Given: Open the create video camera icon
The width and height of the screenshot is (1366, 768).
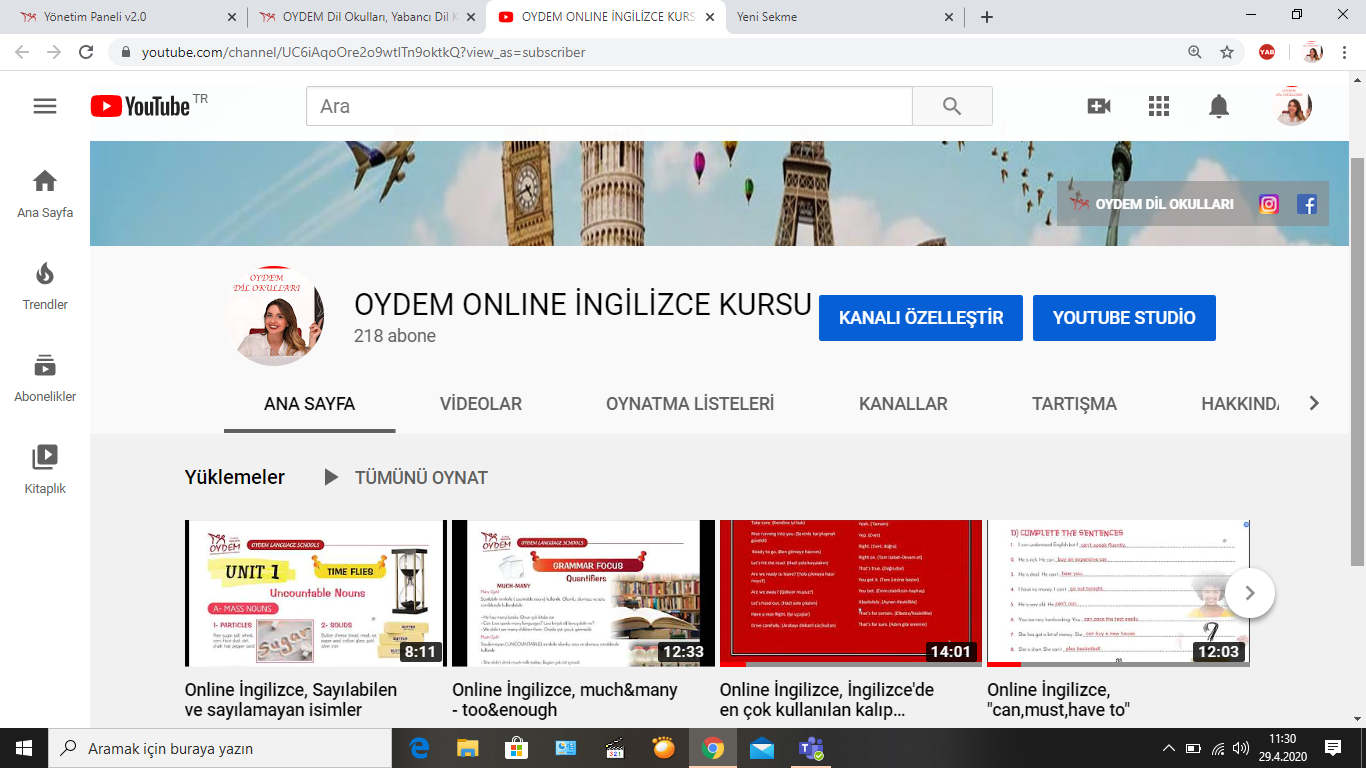Looking at the screenshot, I should [x=1099, y=106].
